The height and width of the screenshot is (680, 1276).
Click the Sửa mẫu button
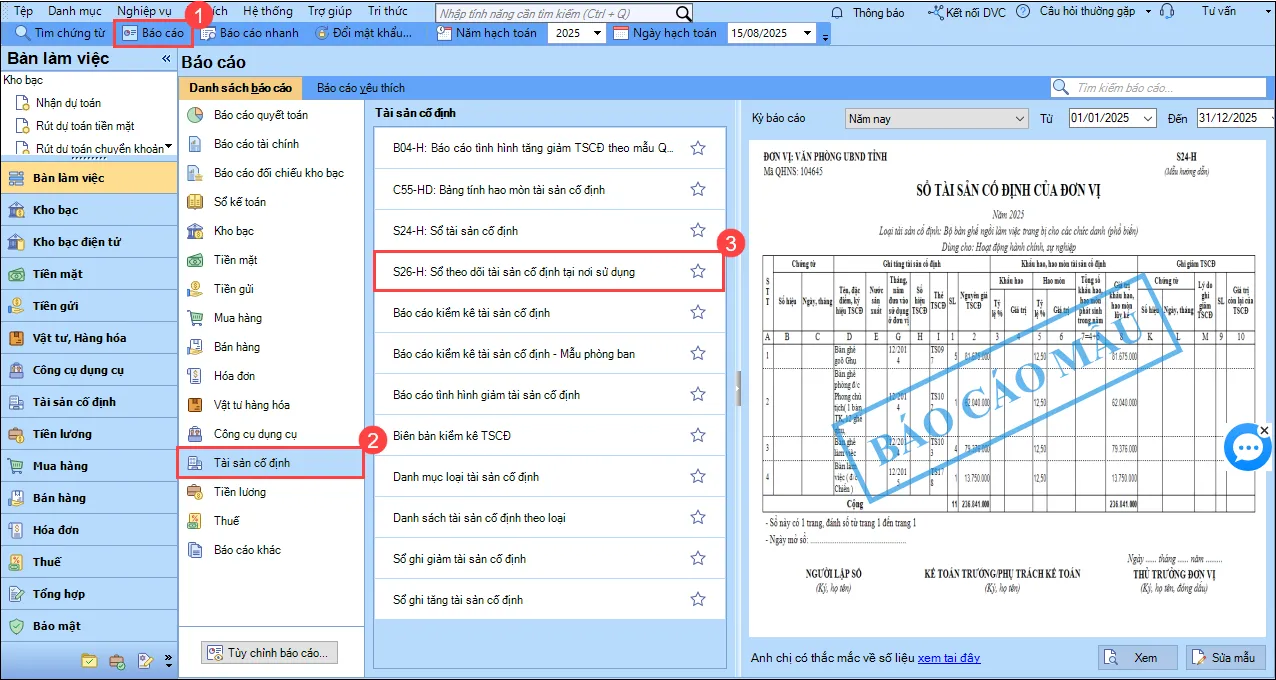point(1224,657)
